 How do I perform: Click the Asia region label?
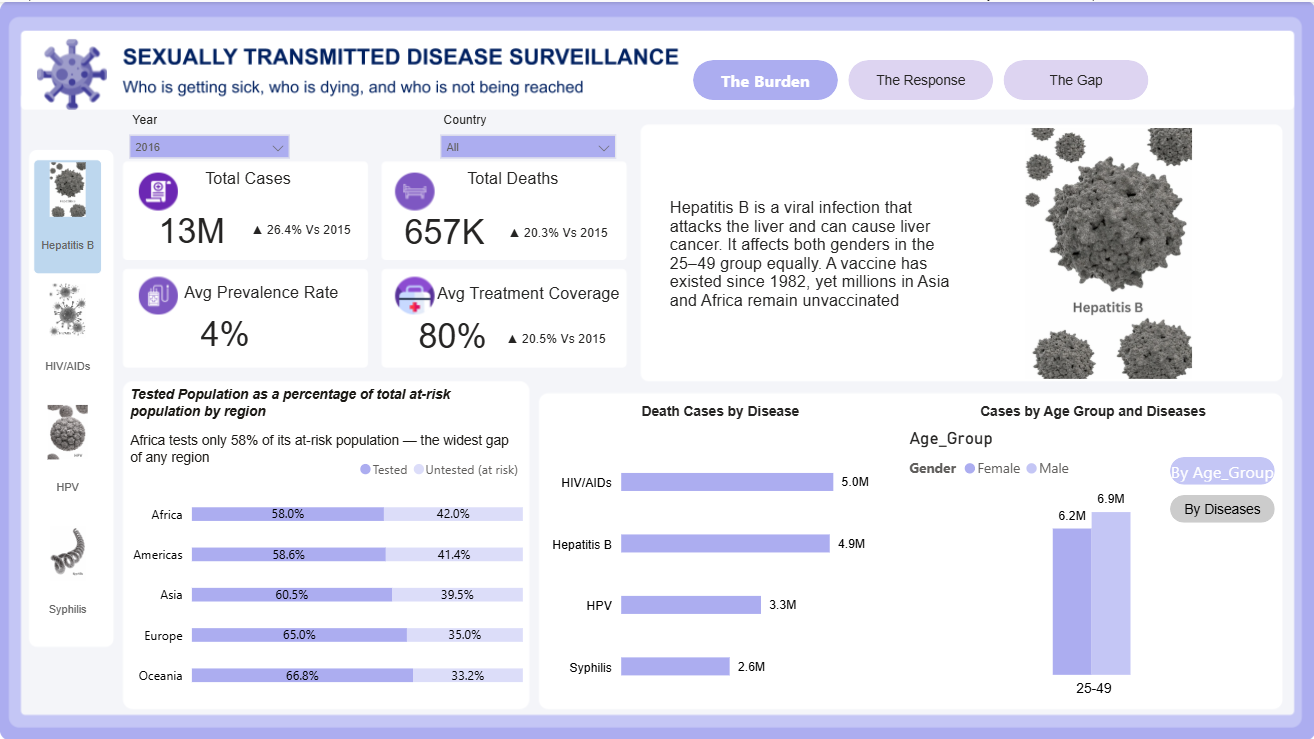click(x=172, y=595)
